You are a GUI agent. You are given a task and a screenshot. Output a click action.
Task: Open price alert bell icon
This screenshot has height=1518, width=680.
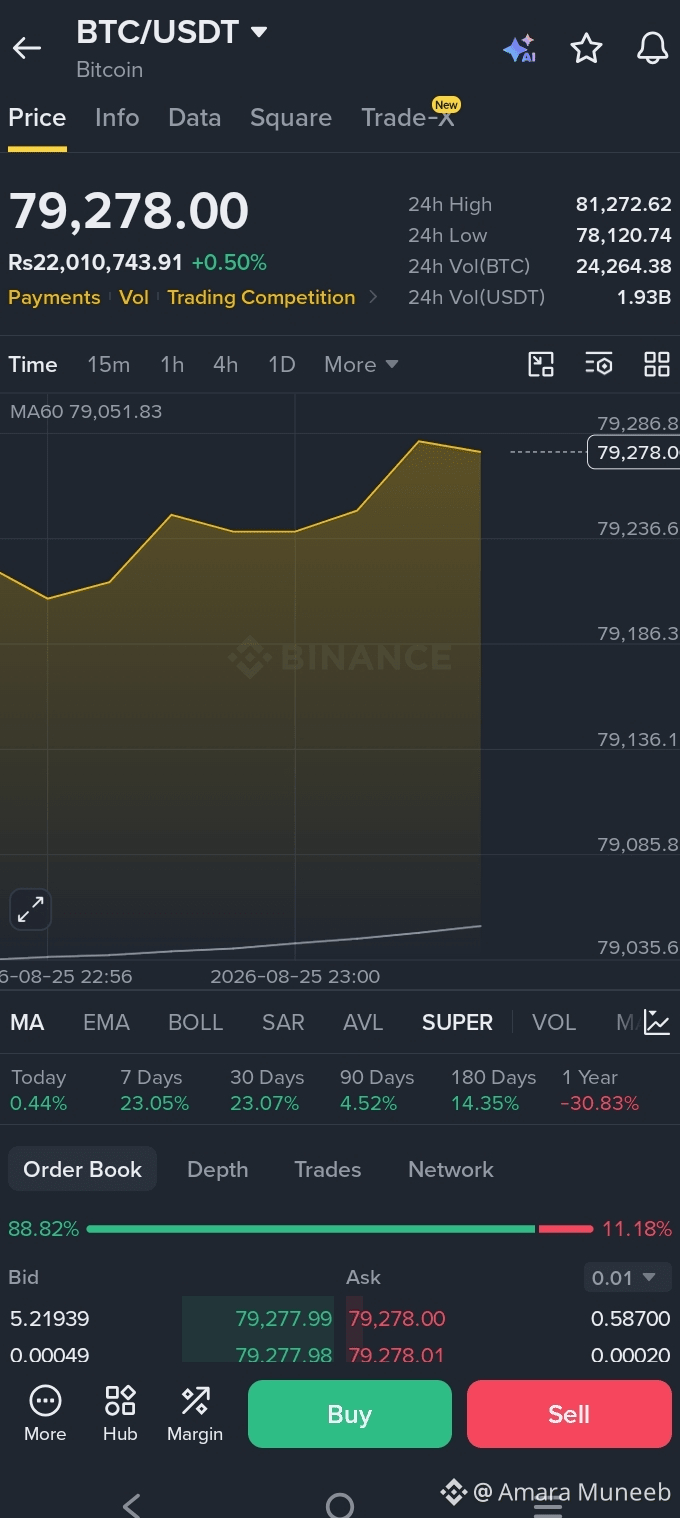652,49
